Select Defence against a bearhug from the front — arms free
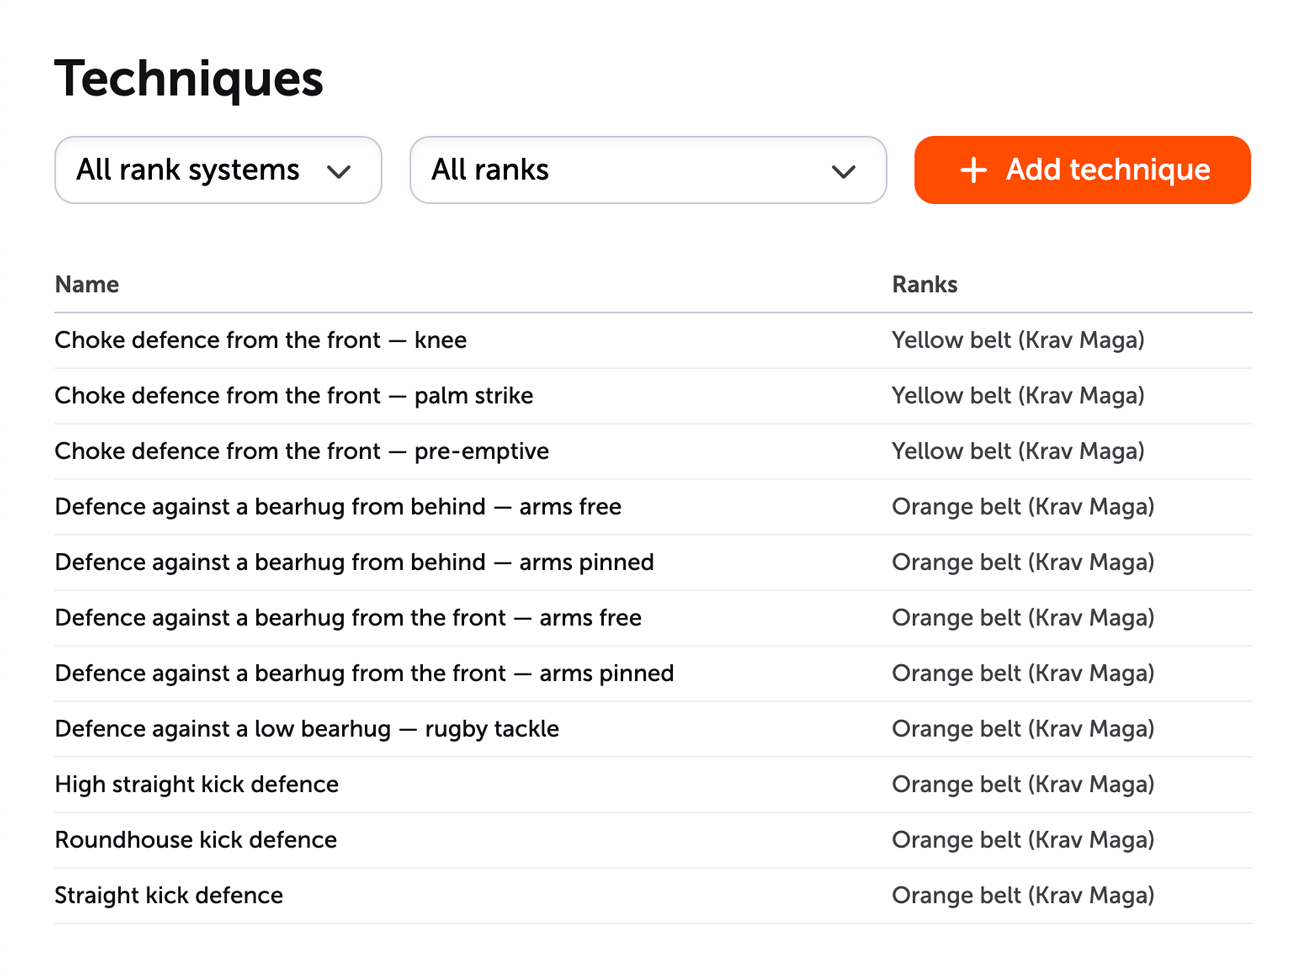 point(347,618)
